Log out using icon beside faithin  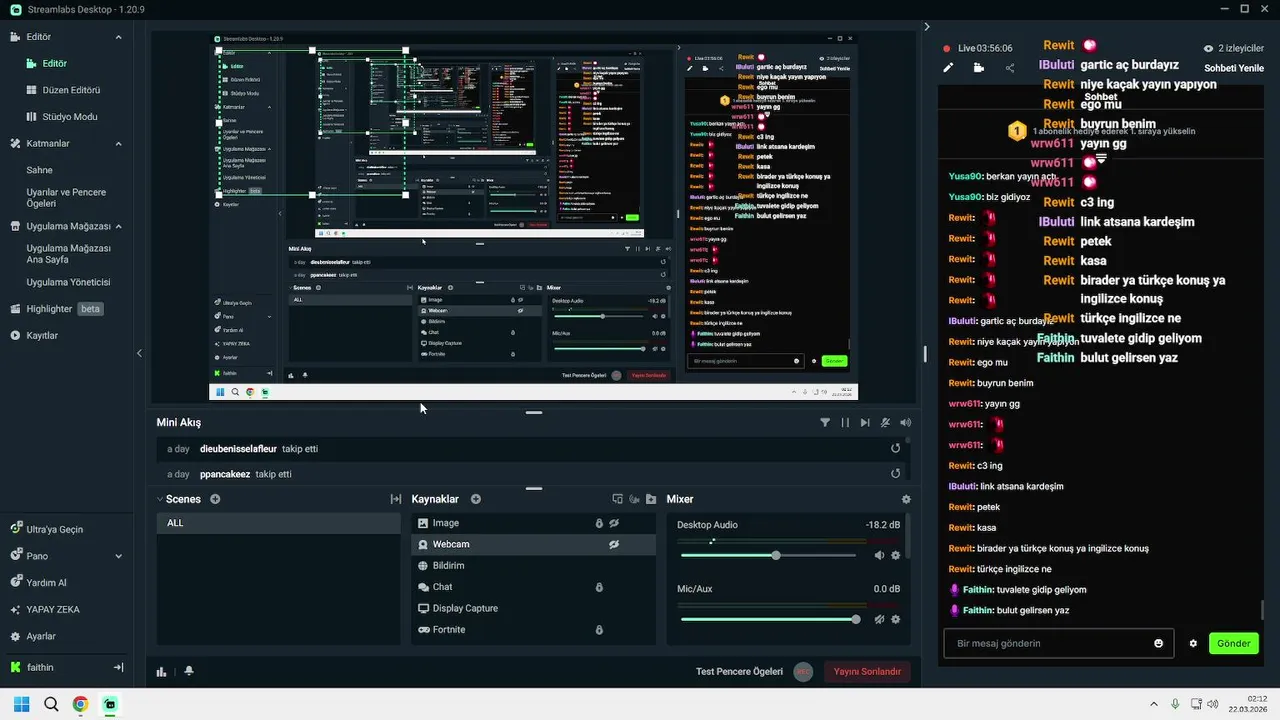[118, 667]
